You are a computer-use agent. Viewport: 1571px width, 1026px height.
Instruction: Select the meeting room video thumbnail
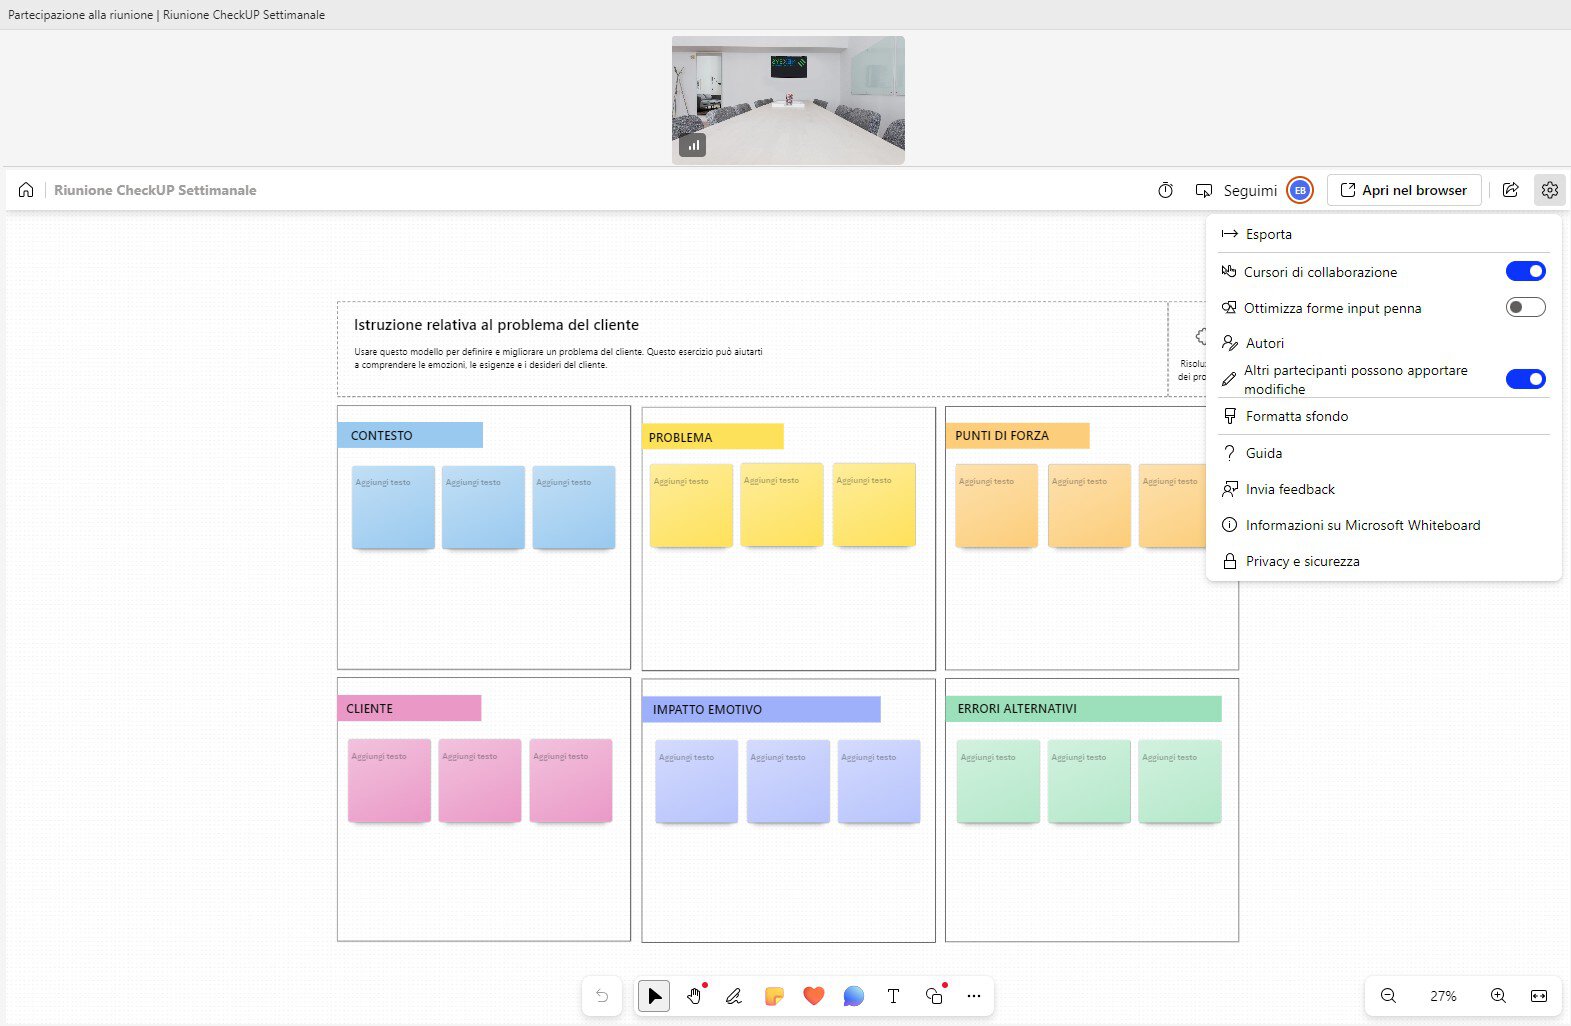point(788,100)
